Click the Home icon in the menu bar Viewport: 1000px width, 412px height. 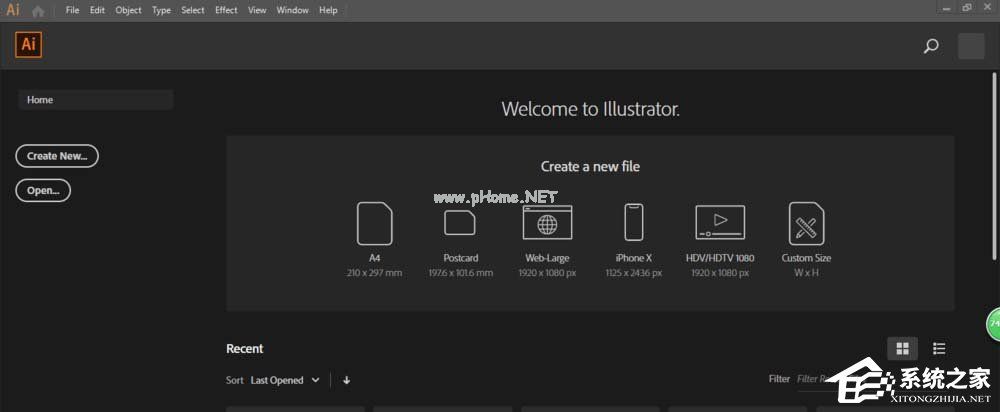(x=38, y=11)
